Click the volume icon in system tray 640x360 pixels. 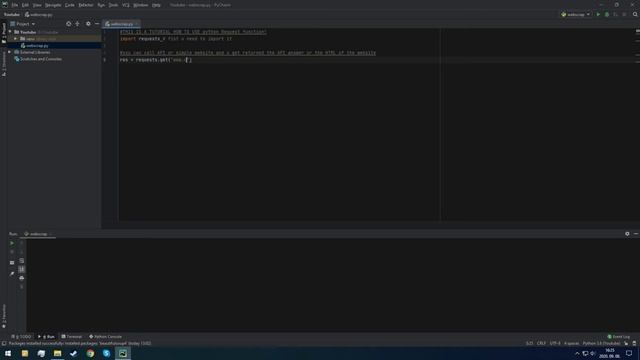click(x=593, y=353)
